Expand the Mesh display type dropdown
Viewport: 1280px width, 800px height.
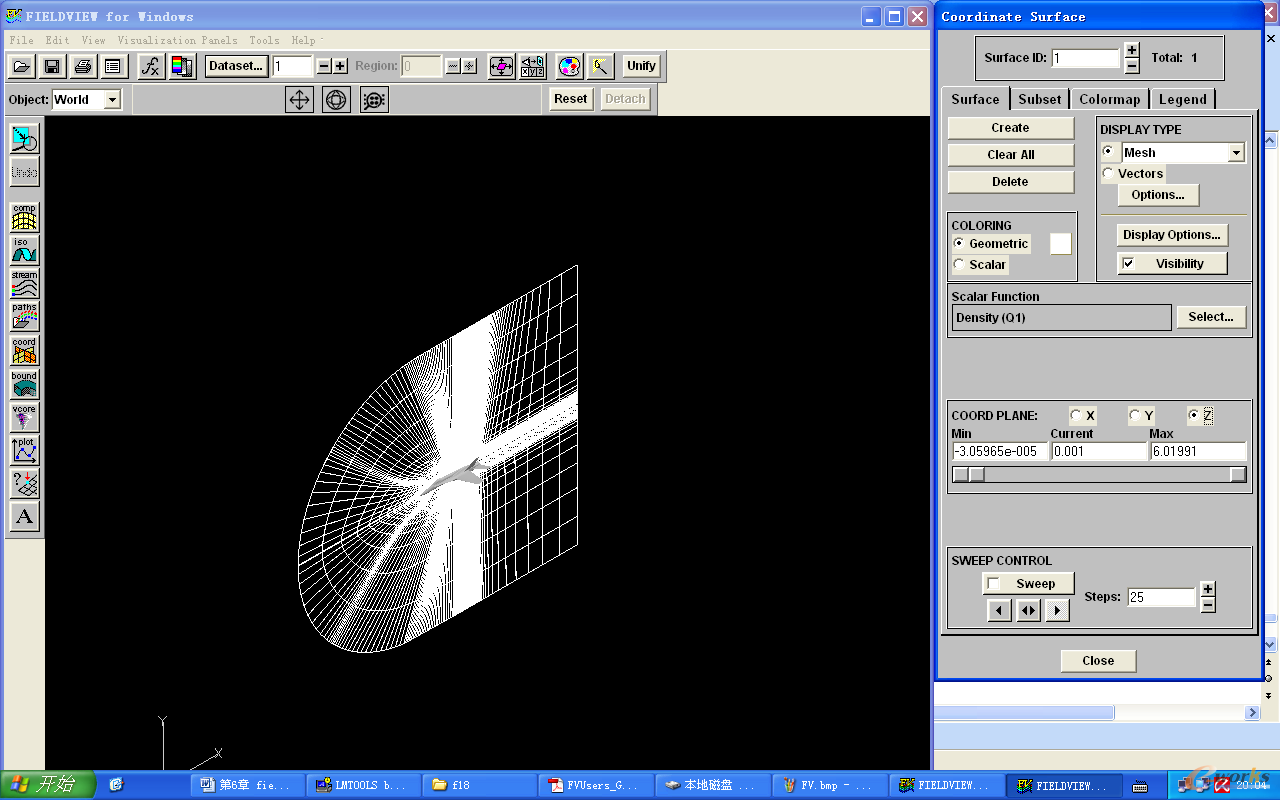[x=1236, y=153]
